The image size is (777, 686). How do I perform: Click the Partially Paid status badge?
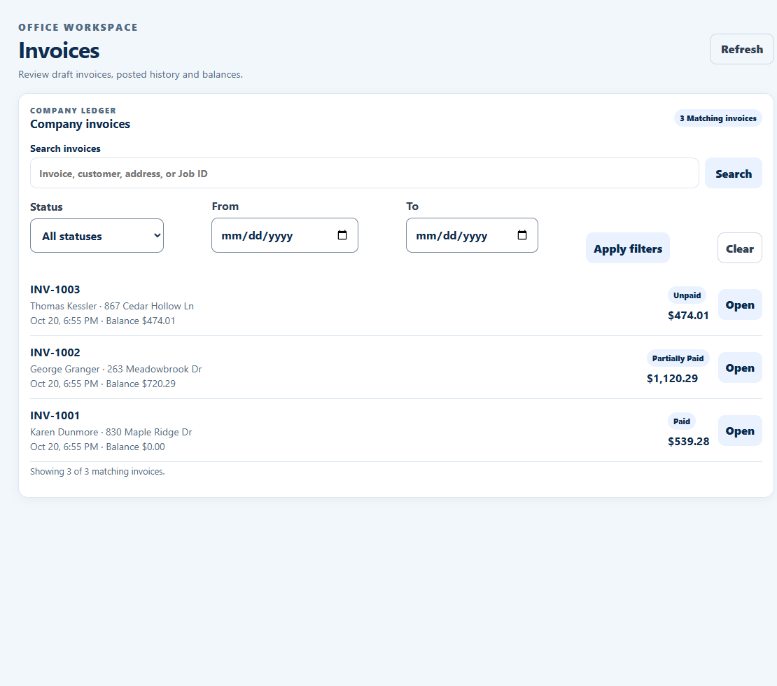pyautogui.click(x=677, y=358)
